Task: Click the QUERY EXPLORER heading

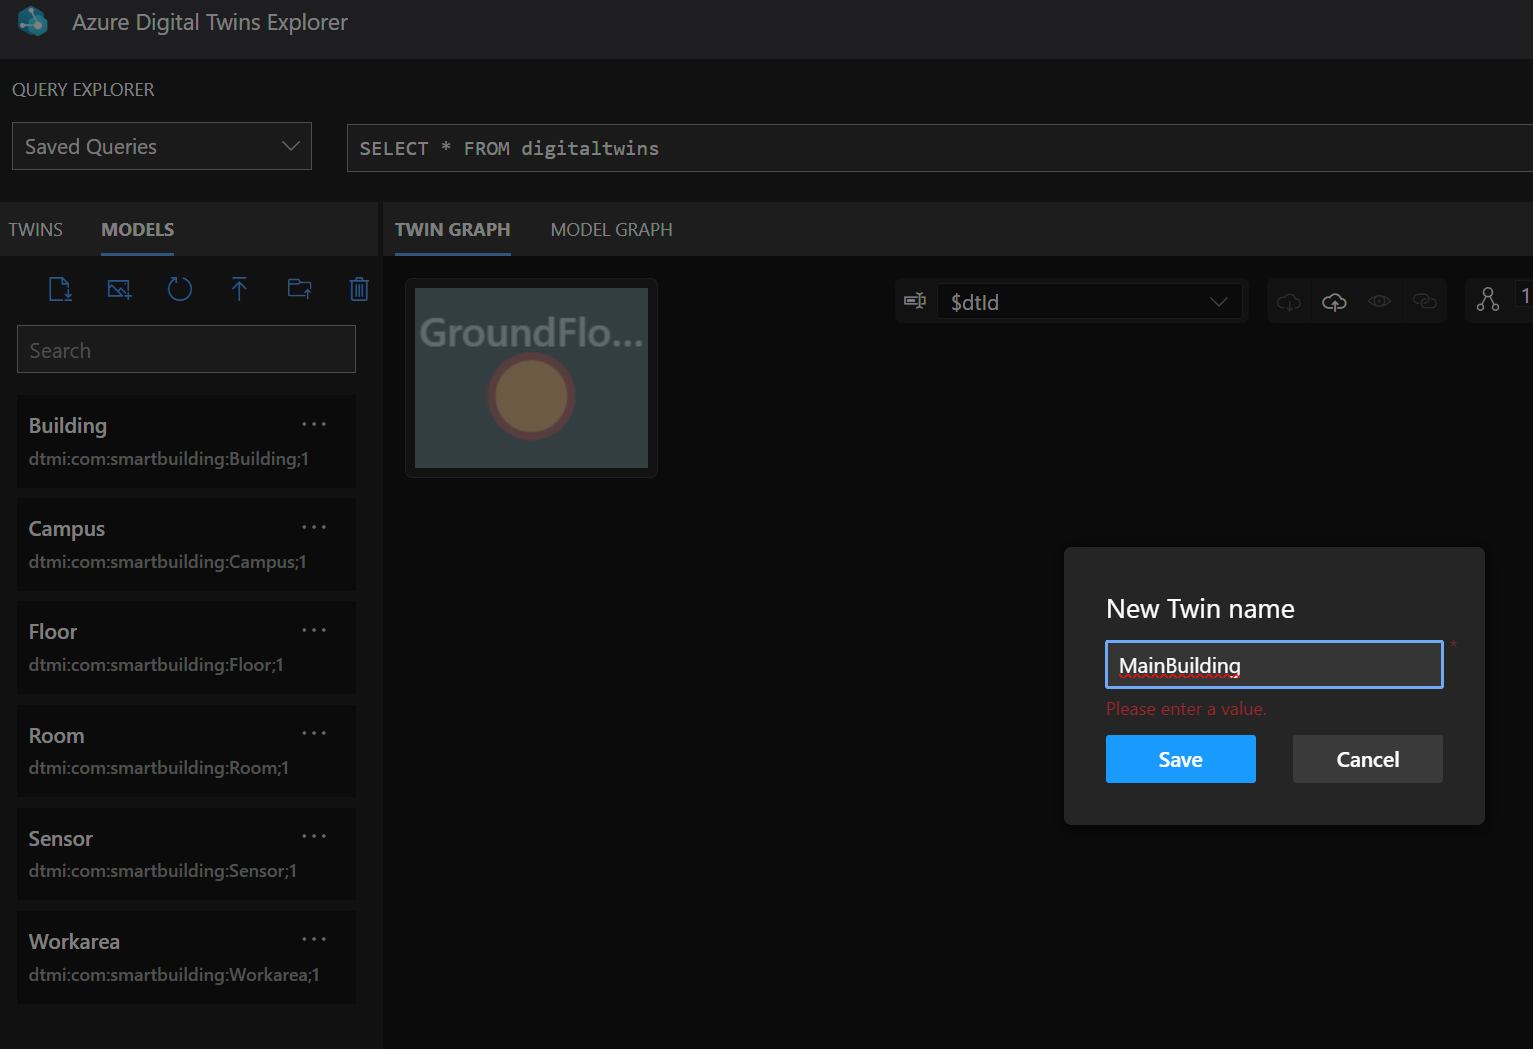Action: coord(83,90)
